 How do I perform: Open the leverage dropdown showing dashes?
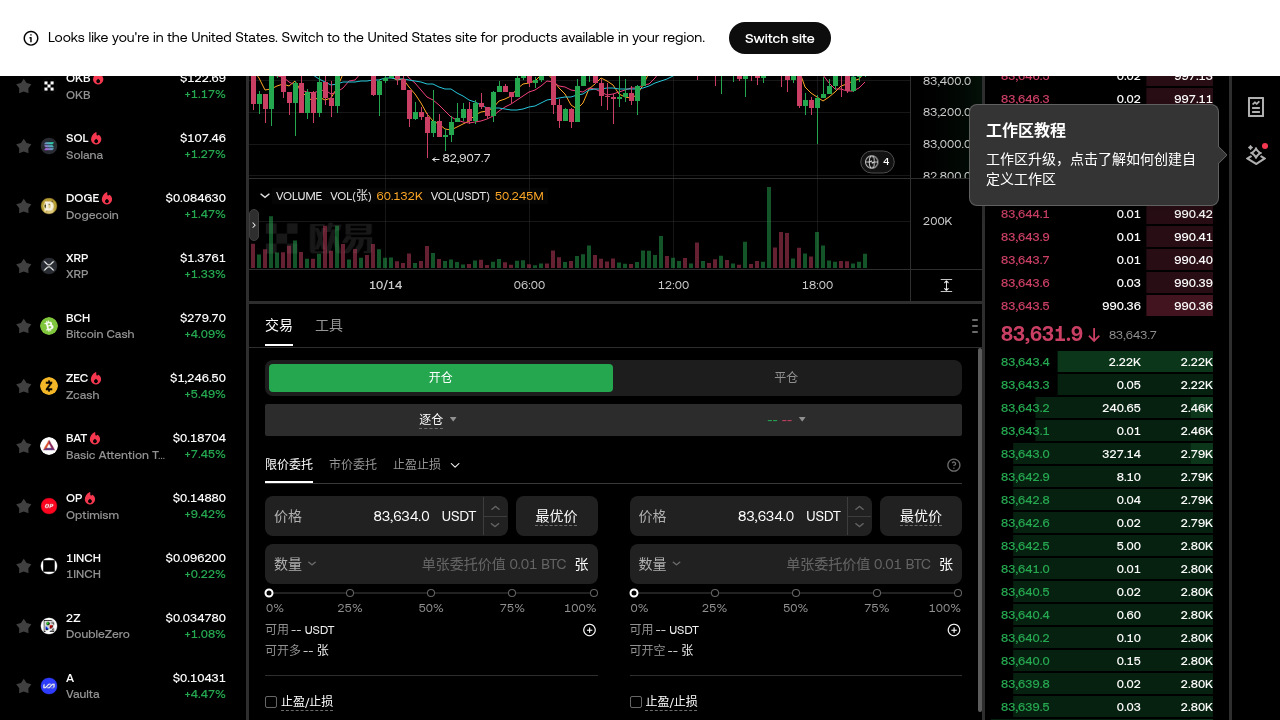coord(787,420)
